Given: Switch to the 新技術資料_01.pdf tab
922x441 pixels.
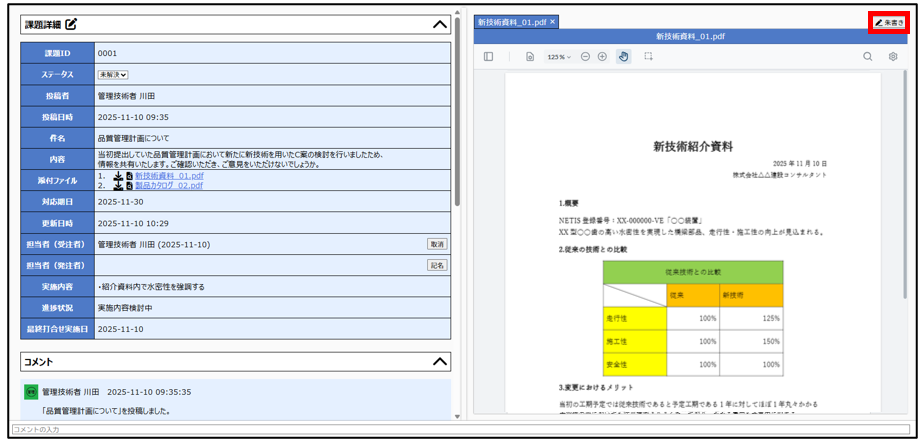Looking at the screenshot, I should tap(511, 22).
